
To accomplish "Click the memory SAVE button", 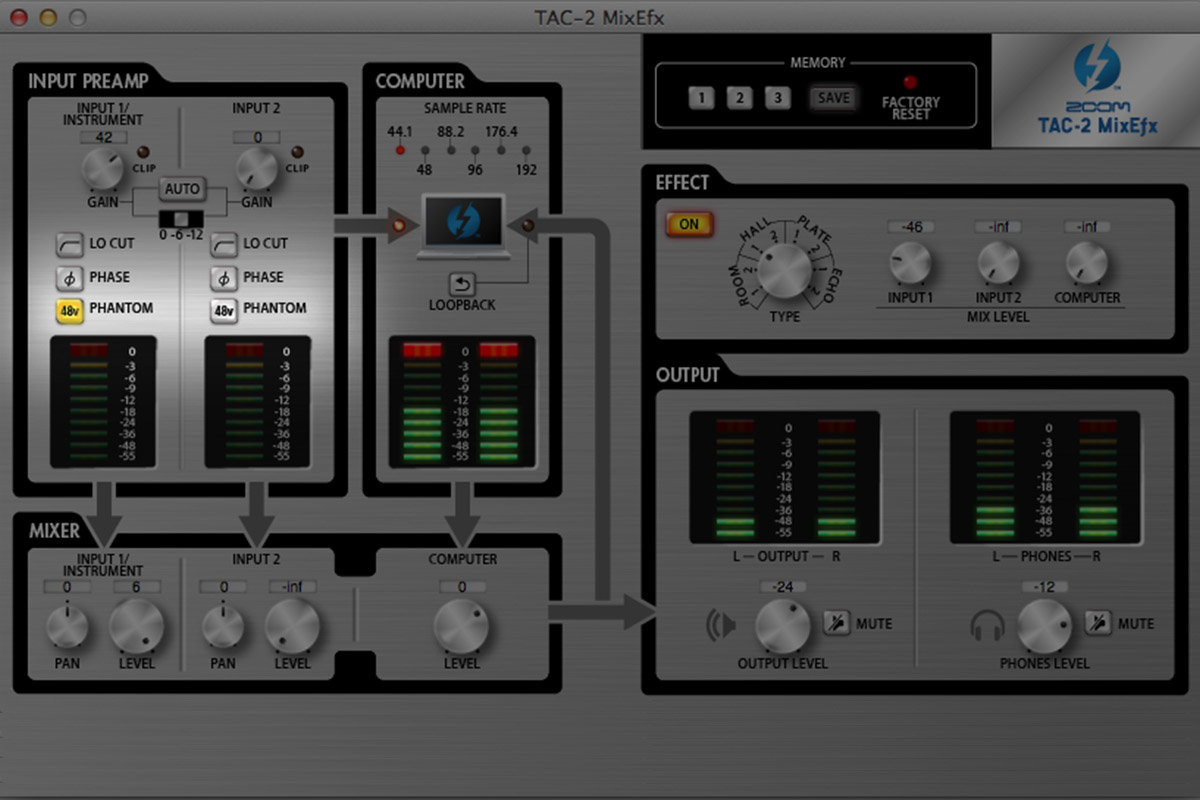I will (x=833, y=98).
